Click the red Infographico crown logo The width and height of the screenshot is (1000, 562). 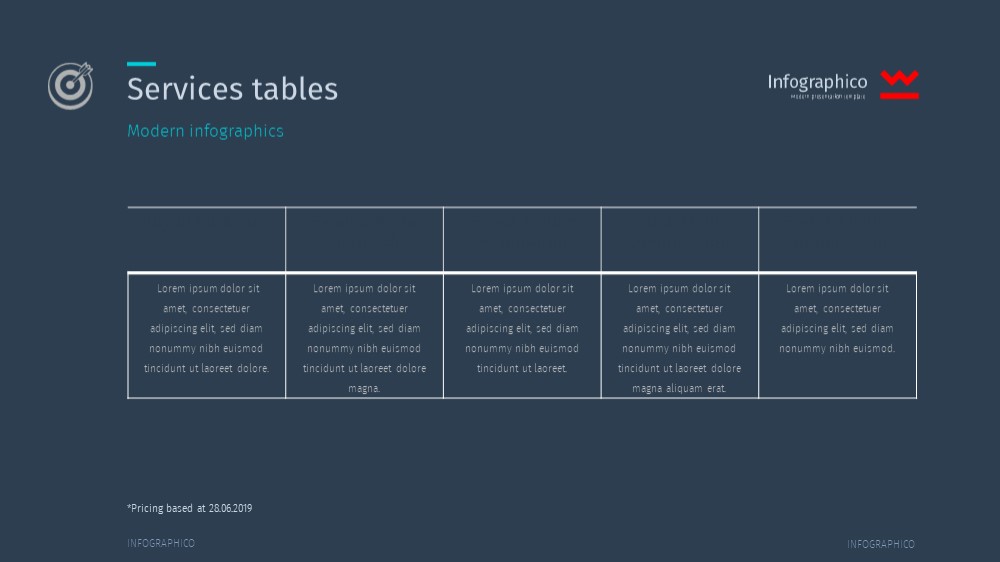coord(899,84)
